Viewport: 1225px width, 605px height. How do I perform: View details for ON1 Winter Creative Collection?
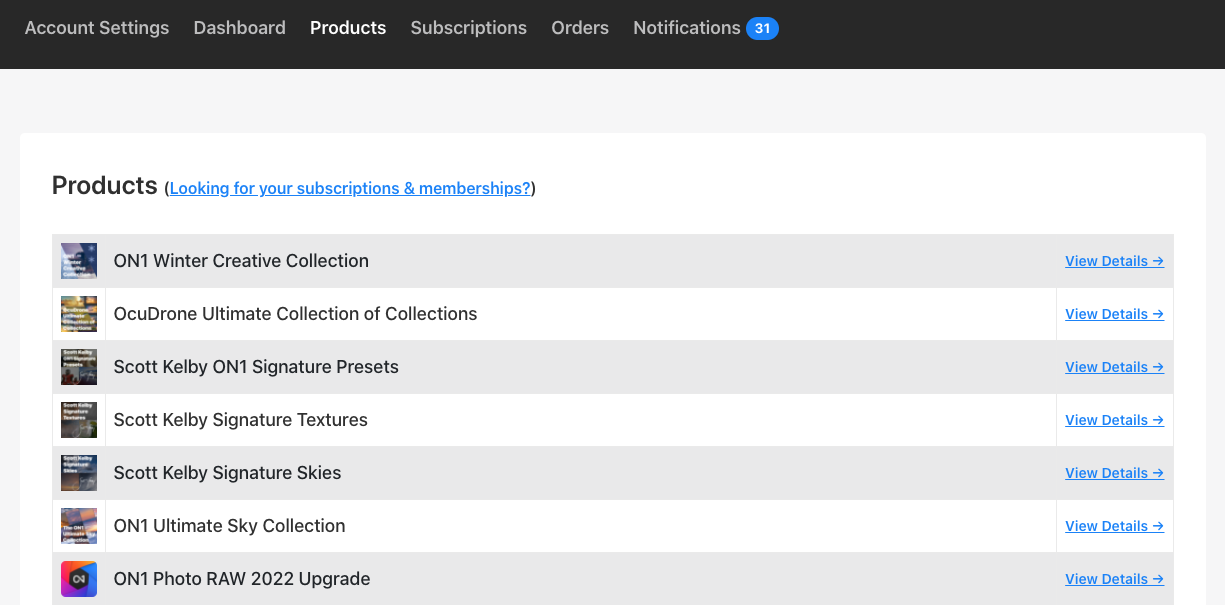click(1114, 261)
